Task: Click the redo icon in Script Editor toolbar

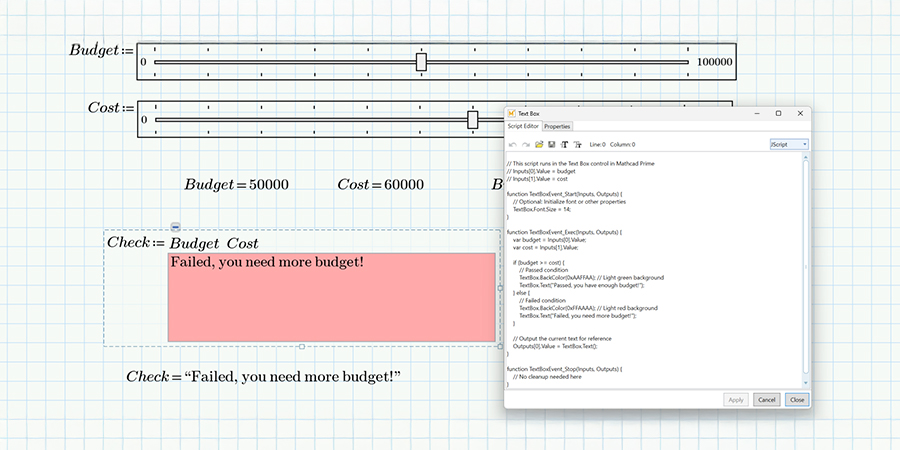Action: tap(526, 145)
